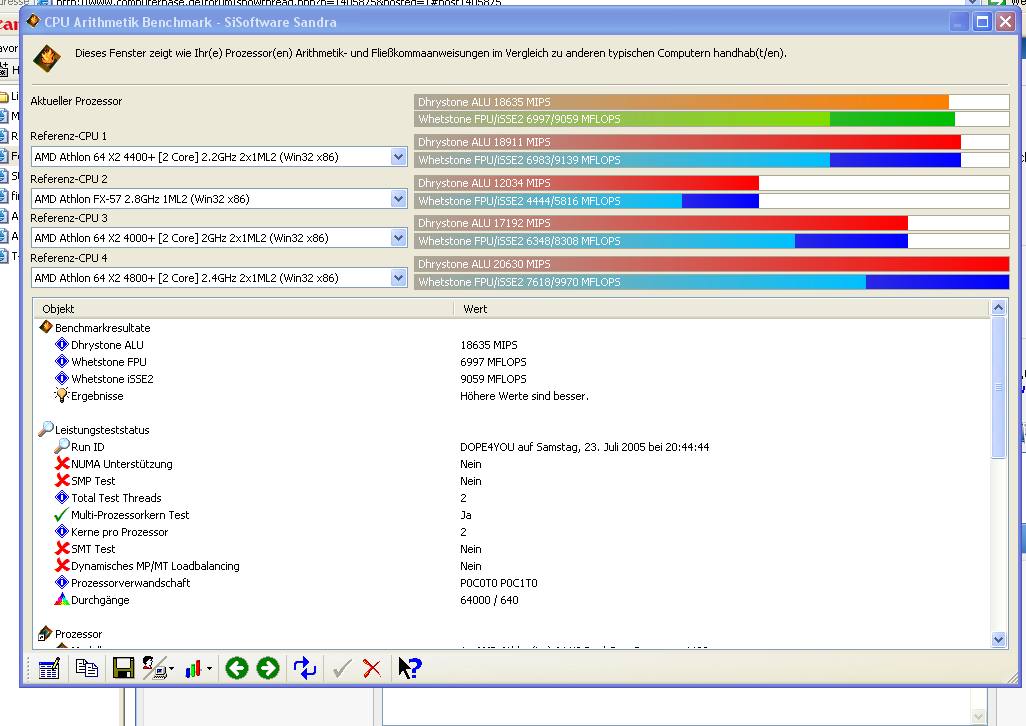Click the grey checkmark OK icon
Screen dimensions: 1026x726
coord(342,668)
